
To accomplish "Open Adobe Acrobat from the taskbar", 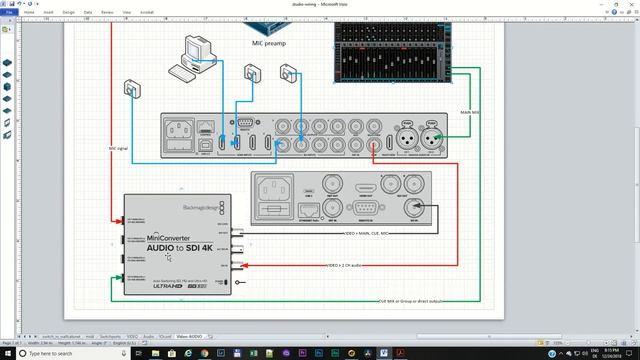I will (400, 353).
